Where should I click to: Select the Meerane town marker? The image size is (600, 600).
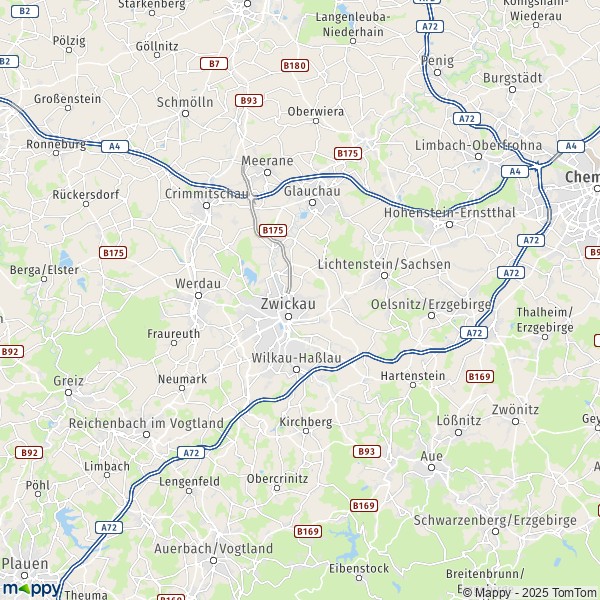pyautogui.click(x=267, y=173)
